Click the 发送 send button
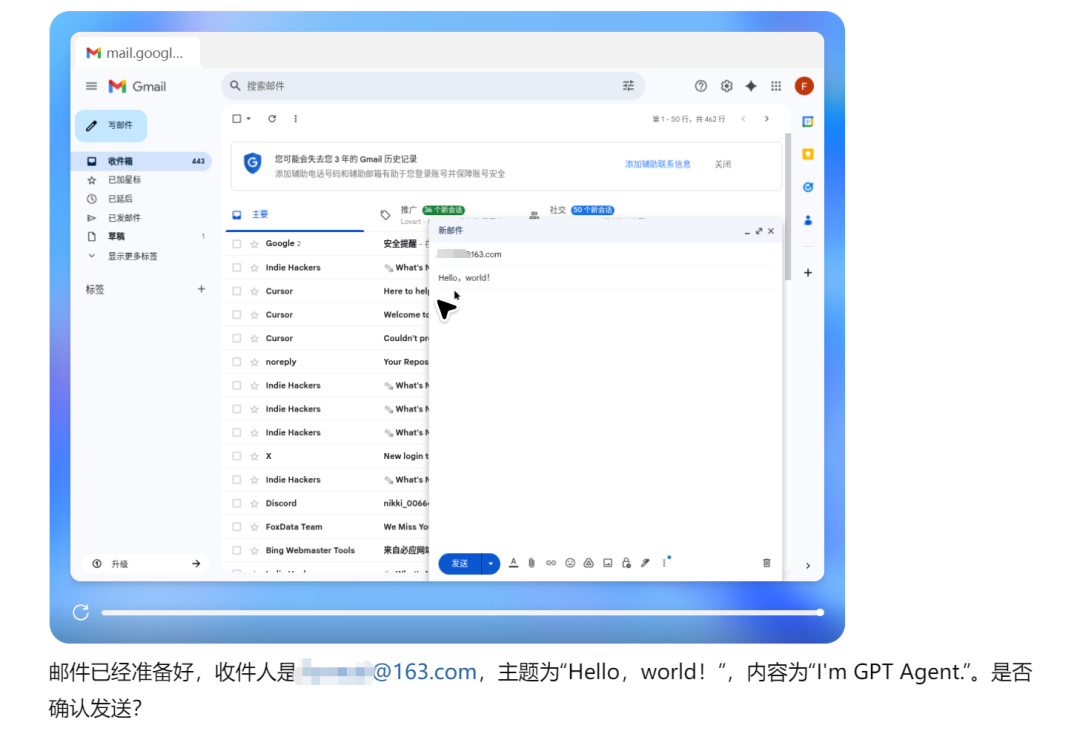The image size is (1080, 734). (x=459, y=563)
